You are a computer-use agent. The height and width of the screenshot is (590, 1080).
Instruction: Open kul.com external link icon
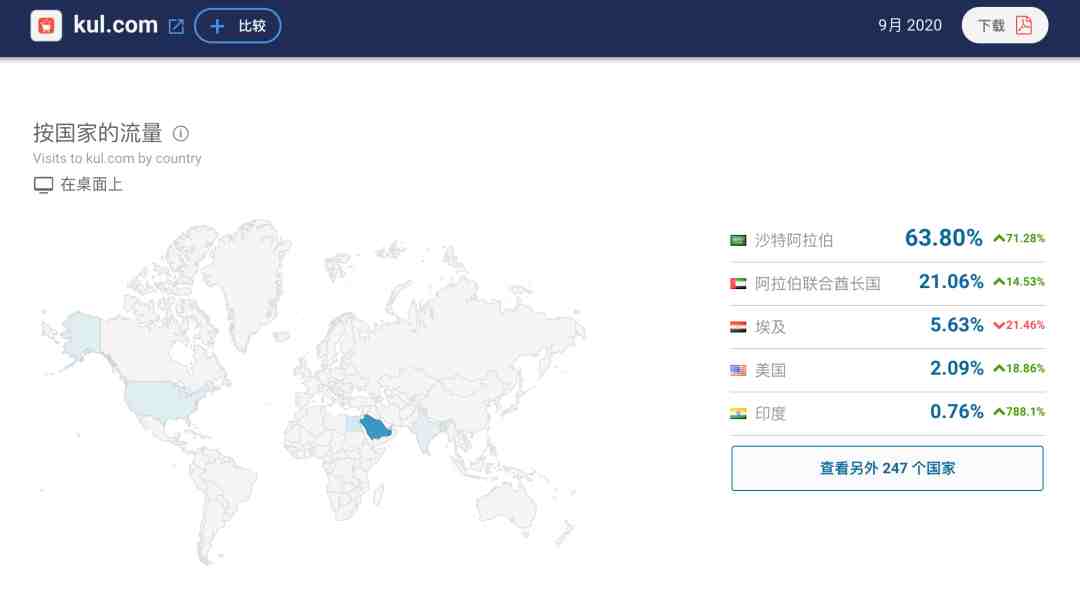[x=176, y=27]
